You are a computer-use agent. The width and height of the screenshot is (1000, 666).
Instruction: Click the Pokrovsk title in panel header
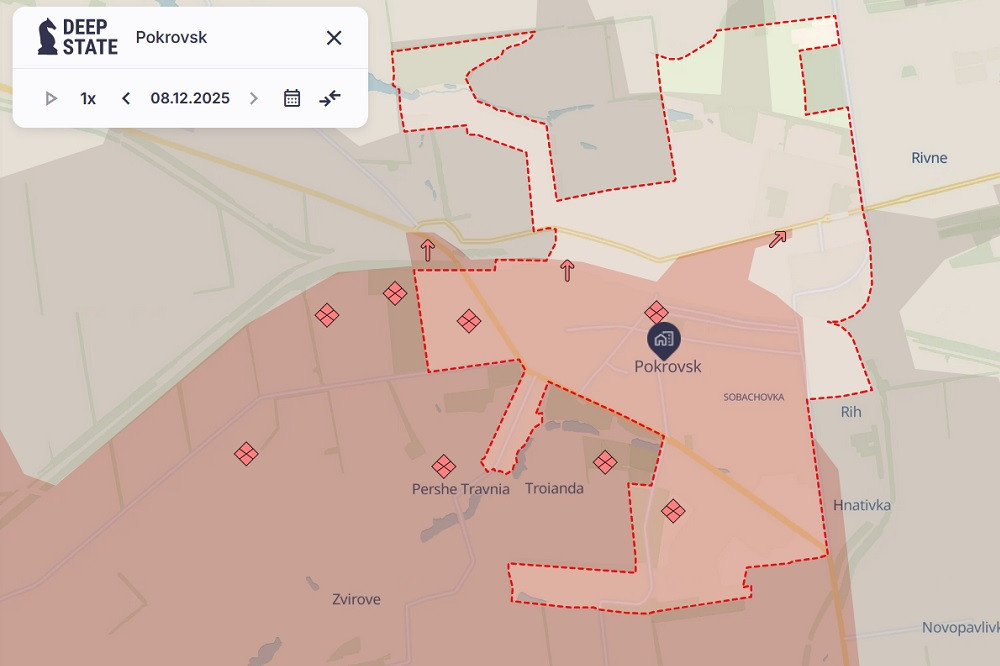pyautogui.click(x=171, y=38)
